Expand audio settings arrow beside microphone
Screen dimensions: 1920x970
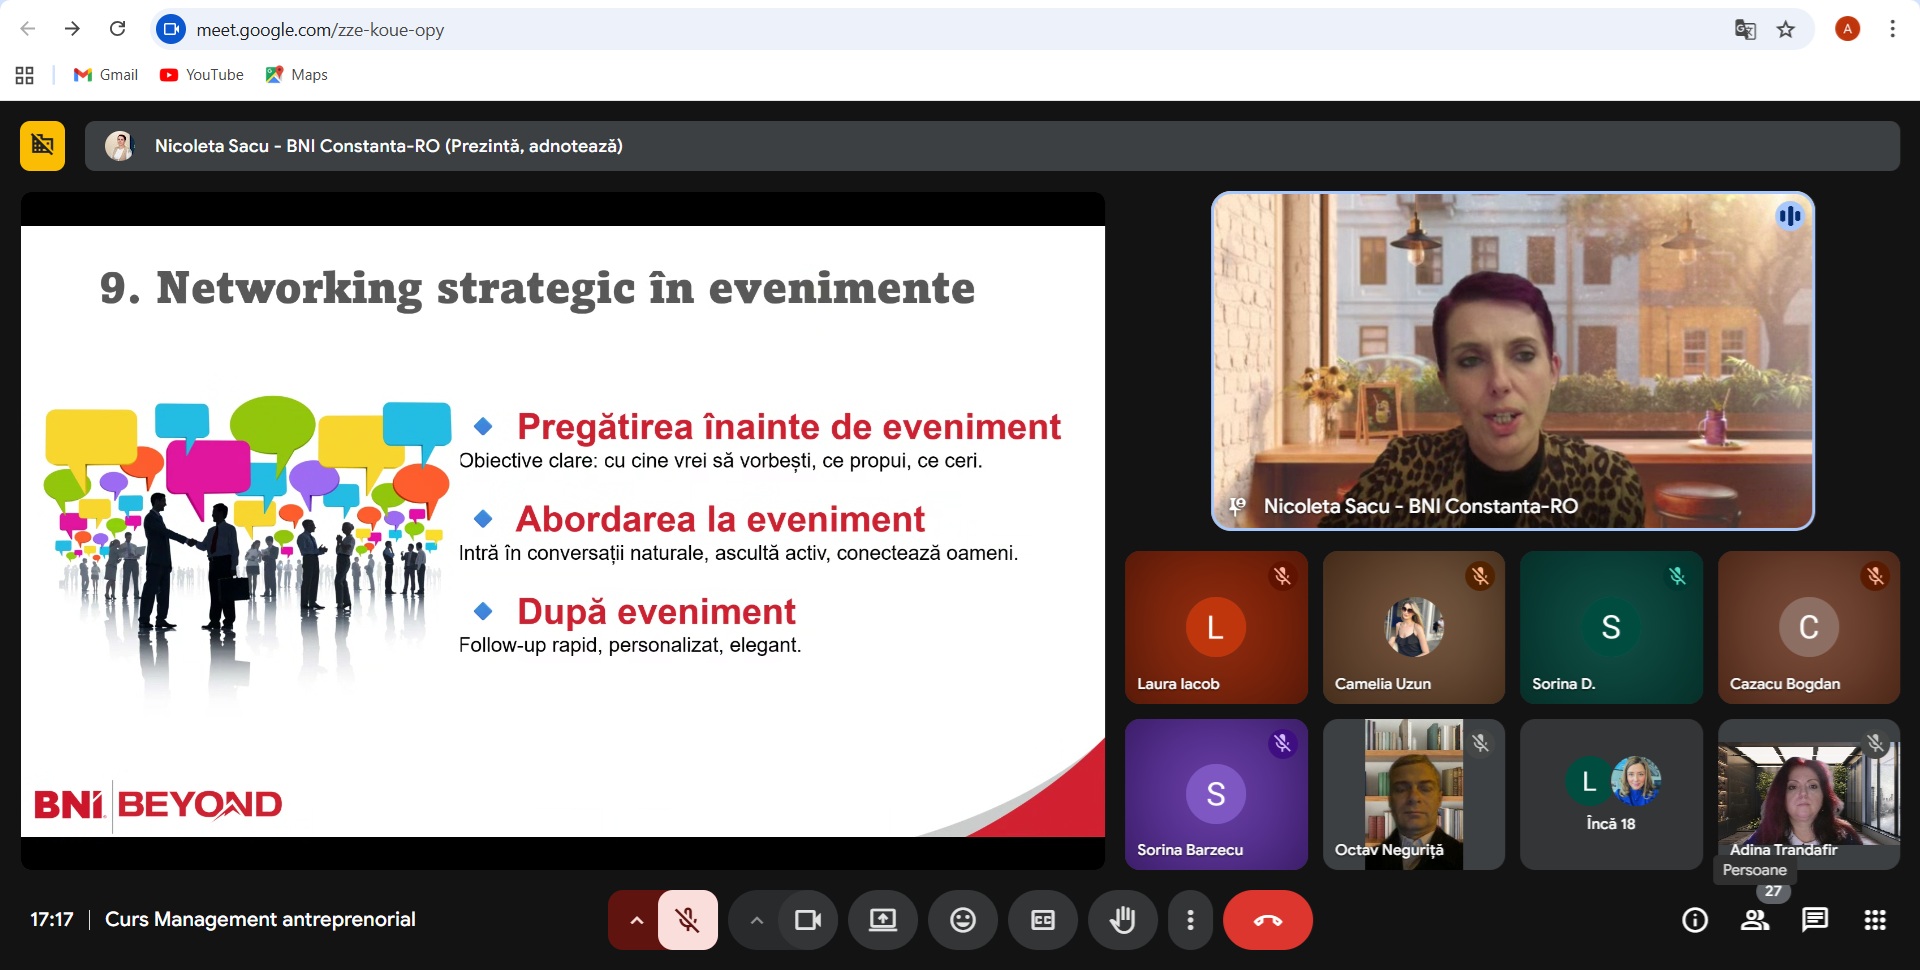(x=636, y=920)
